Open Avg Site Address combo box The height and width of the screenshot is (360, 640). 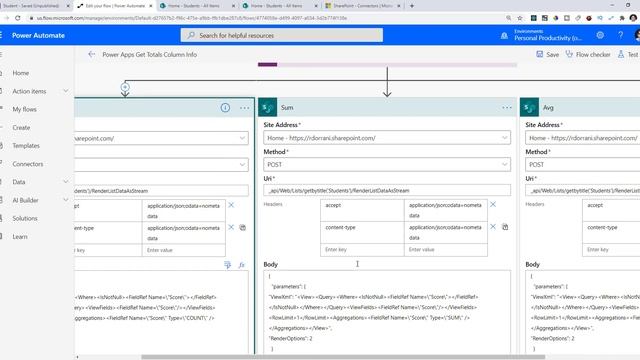pos(582,138)
